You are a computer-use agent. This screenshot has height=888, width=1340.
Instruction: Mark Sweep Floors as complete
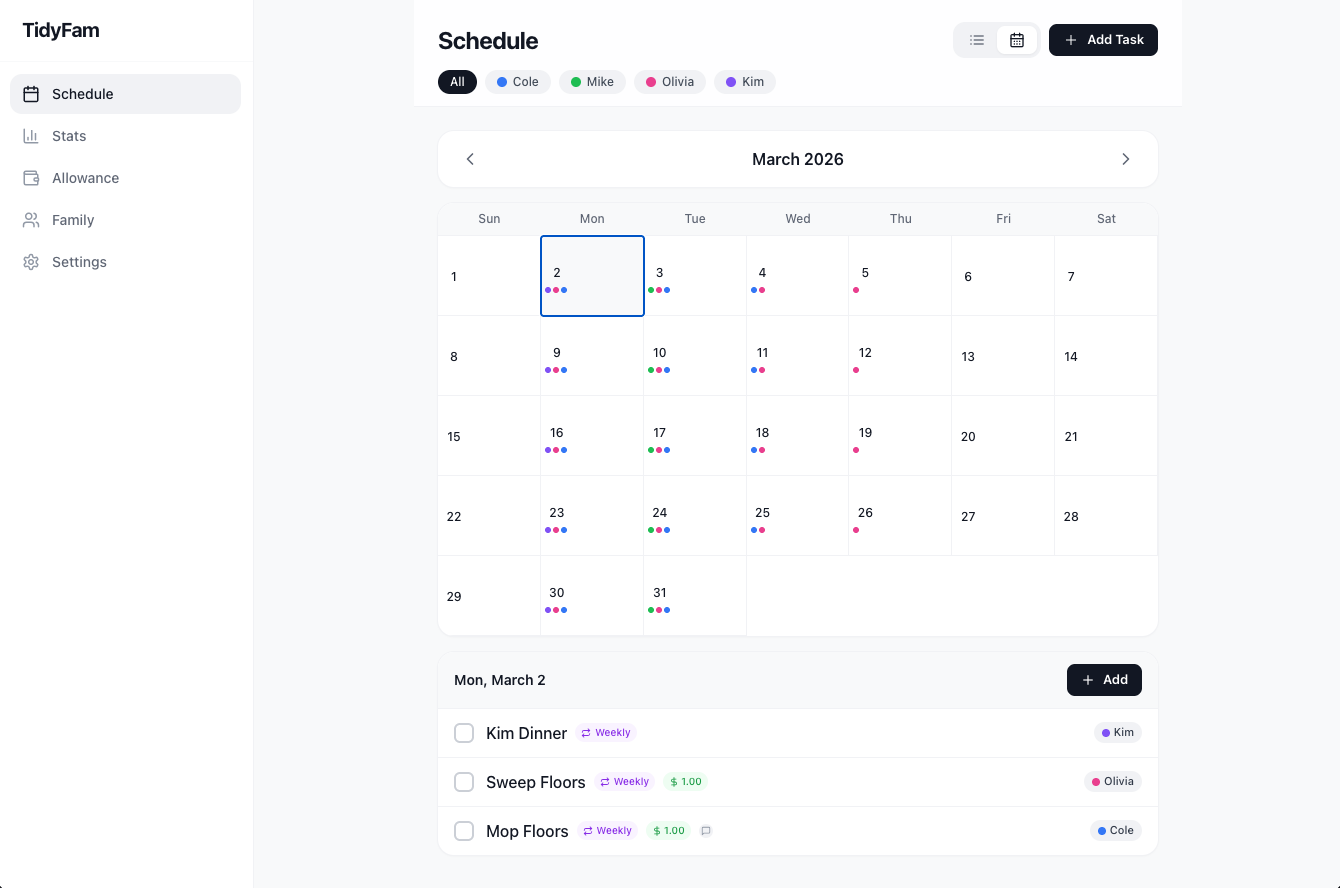click(x=464, y=781)
